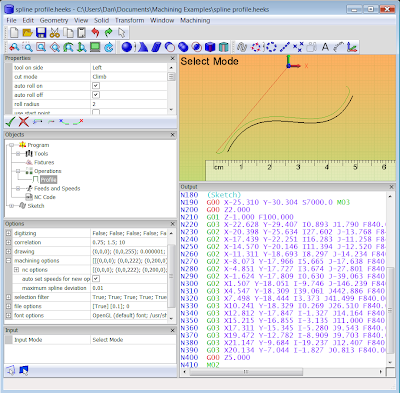Cancel properties with the red X
400x393 pixels.
click(24, 122)
